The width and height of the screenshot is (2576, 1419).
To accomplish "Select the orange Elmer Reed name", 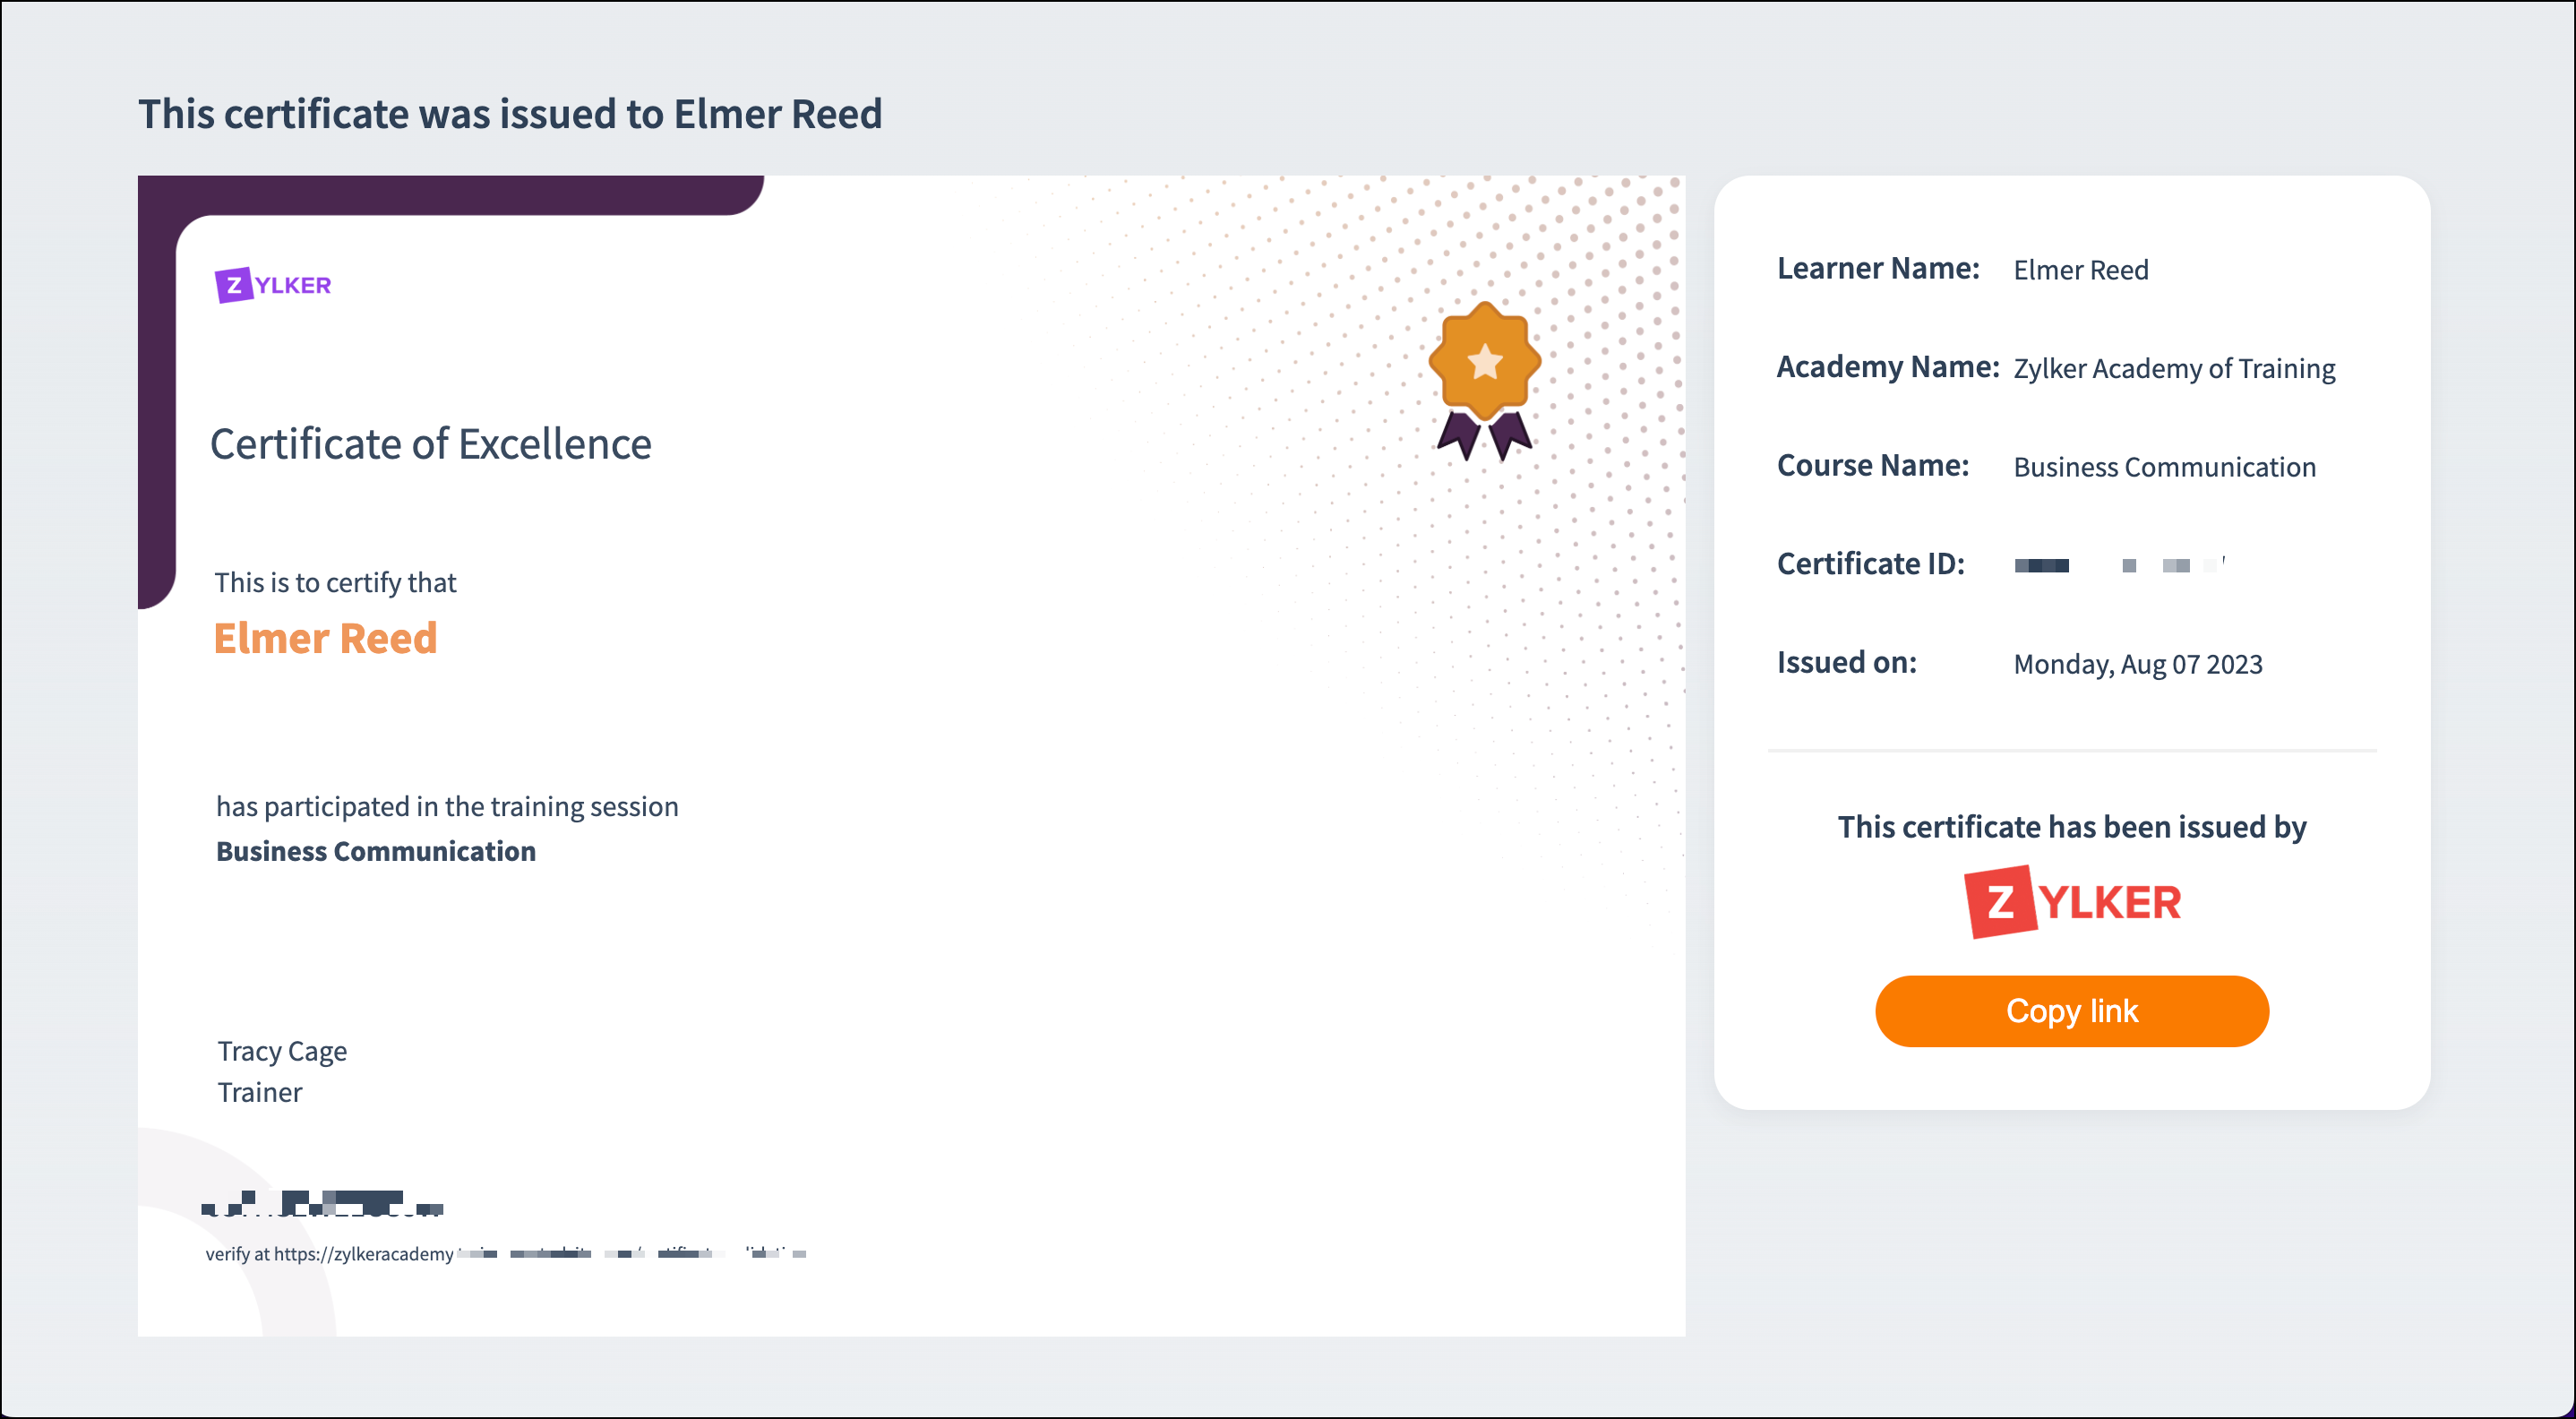I will (x=325, y=638).
